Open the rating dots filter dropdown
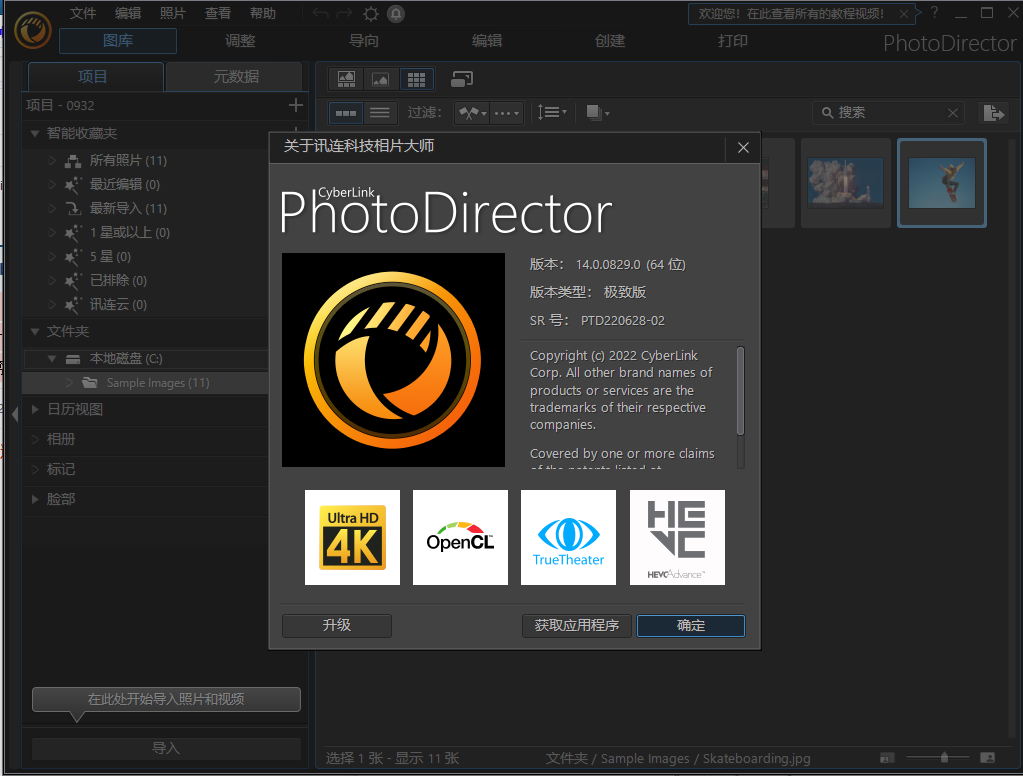 (x=506, y=113)
